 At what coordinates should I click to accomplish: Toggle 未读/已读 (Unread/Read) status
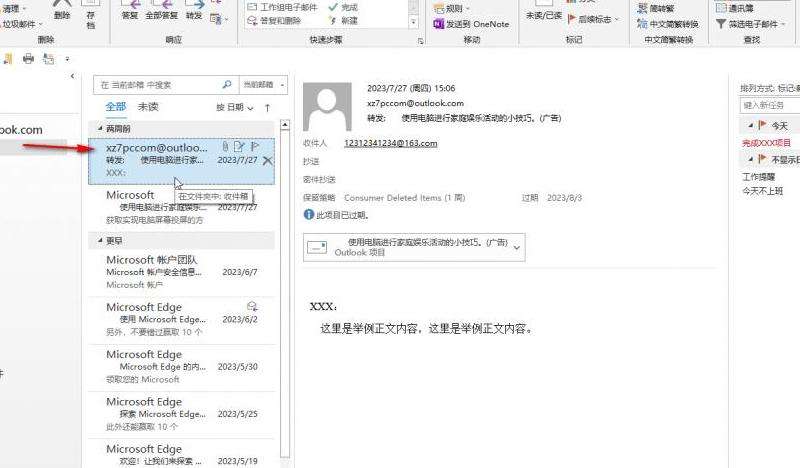(x=543, y=11)
